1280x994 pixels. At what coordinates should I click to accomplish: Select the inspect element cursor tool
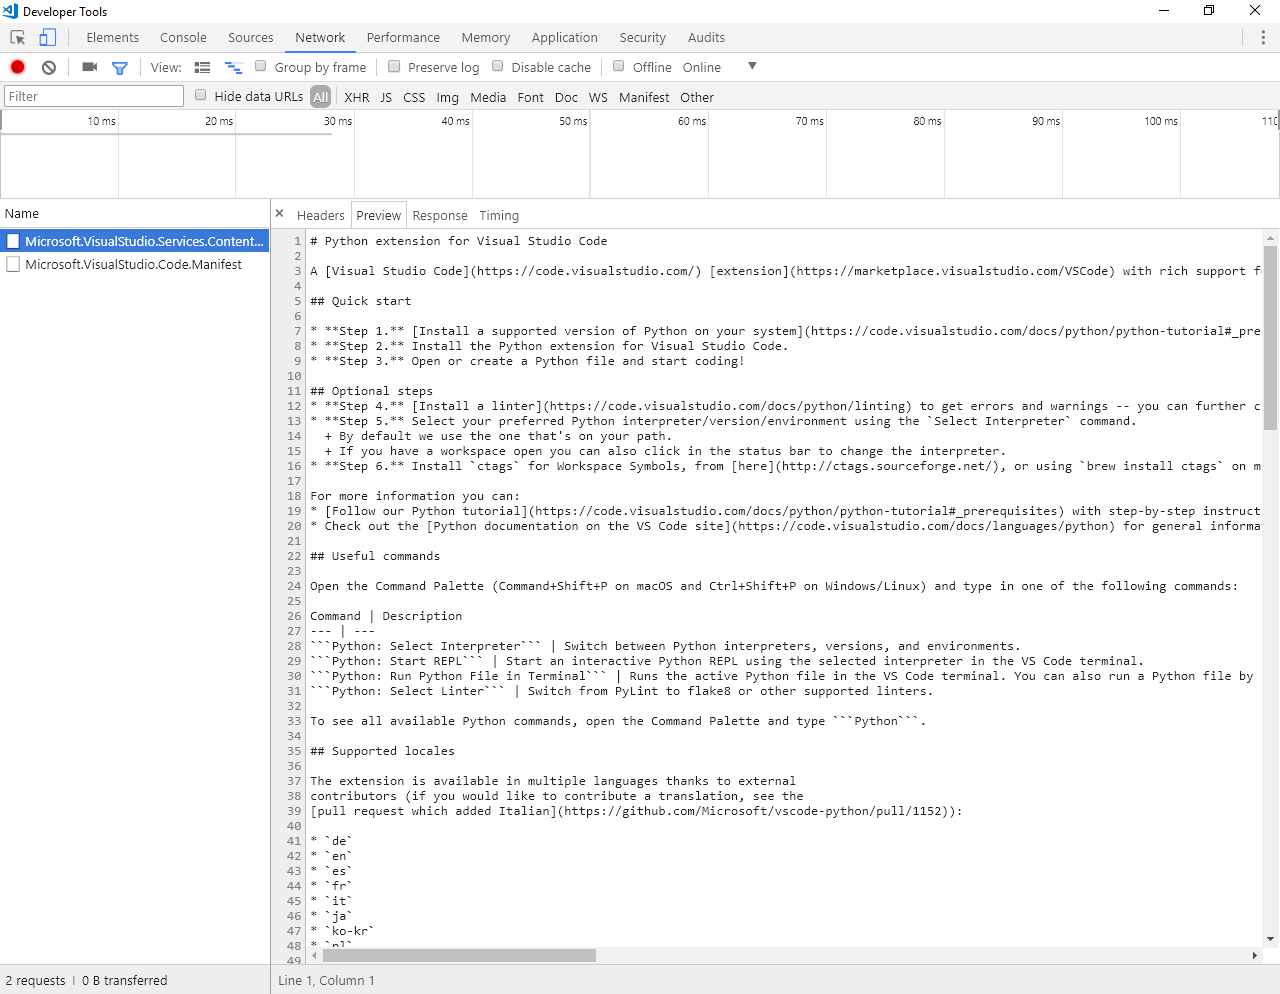[16, 36]
